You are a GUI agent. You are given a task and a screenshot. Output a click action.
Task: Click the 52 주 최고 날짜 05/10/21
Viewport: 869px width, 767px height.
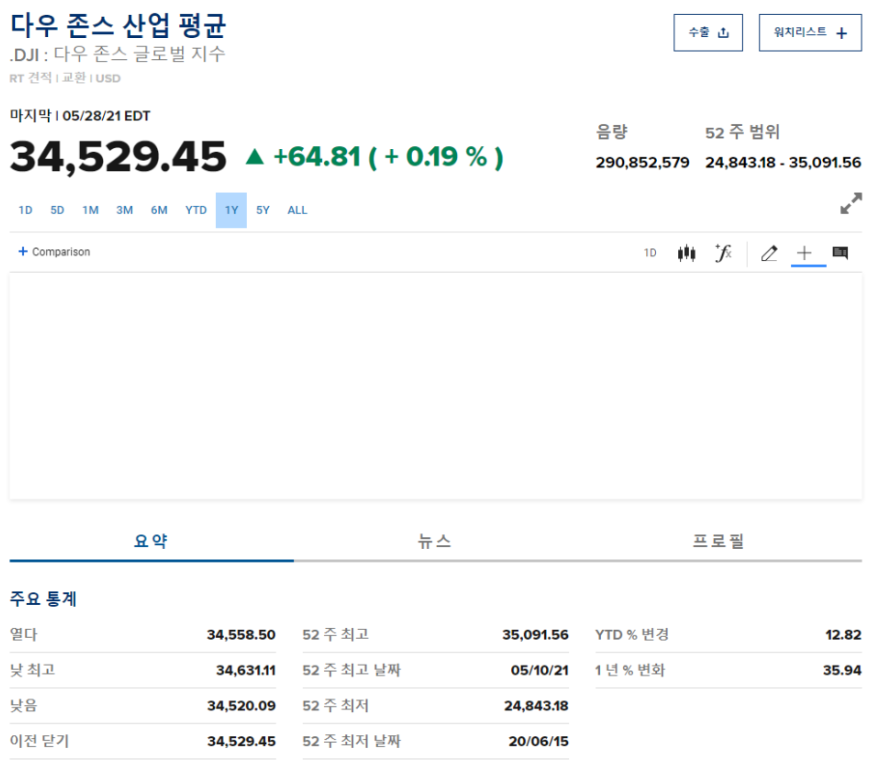(540, 671)
